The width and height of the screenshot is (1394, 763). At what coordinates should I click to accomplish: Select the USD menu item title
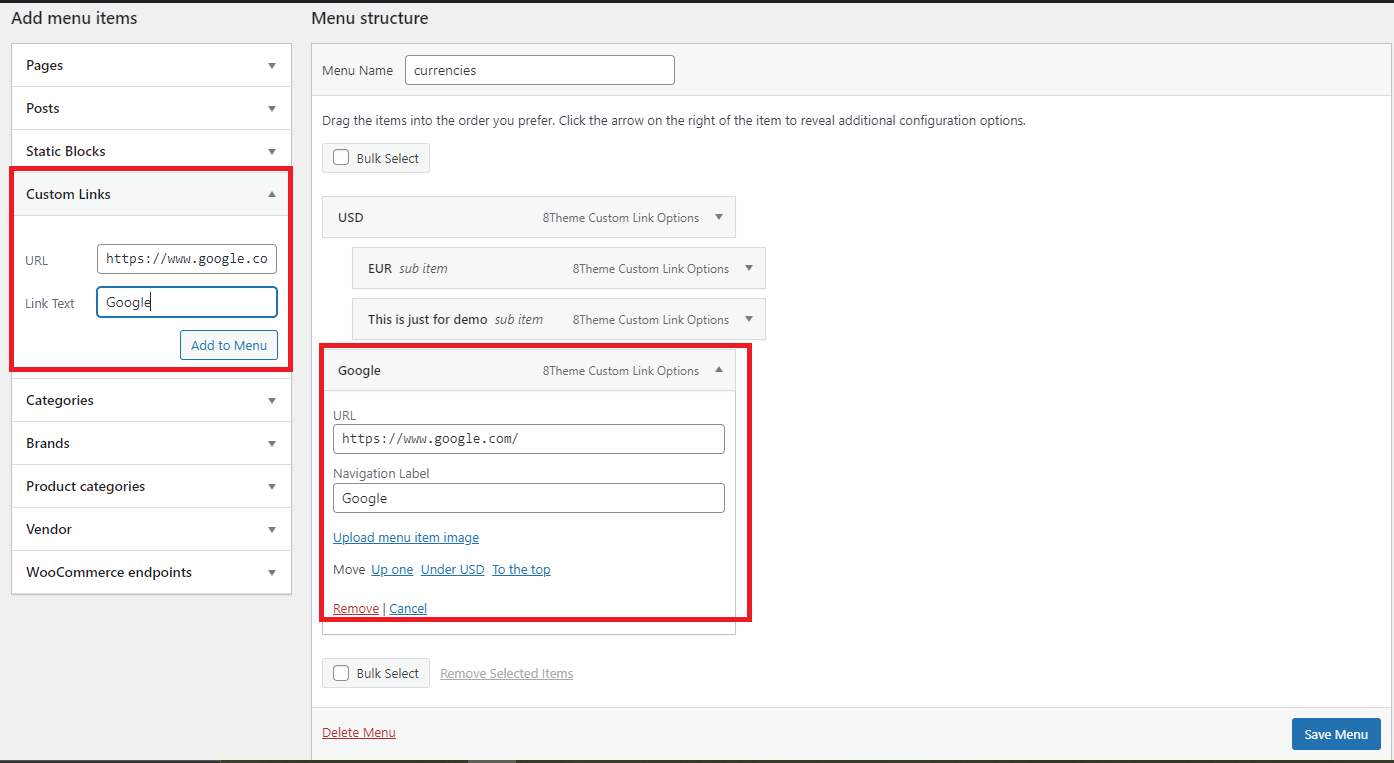pyautogui.click(x=350, y=217)
